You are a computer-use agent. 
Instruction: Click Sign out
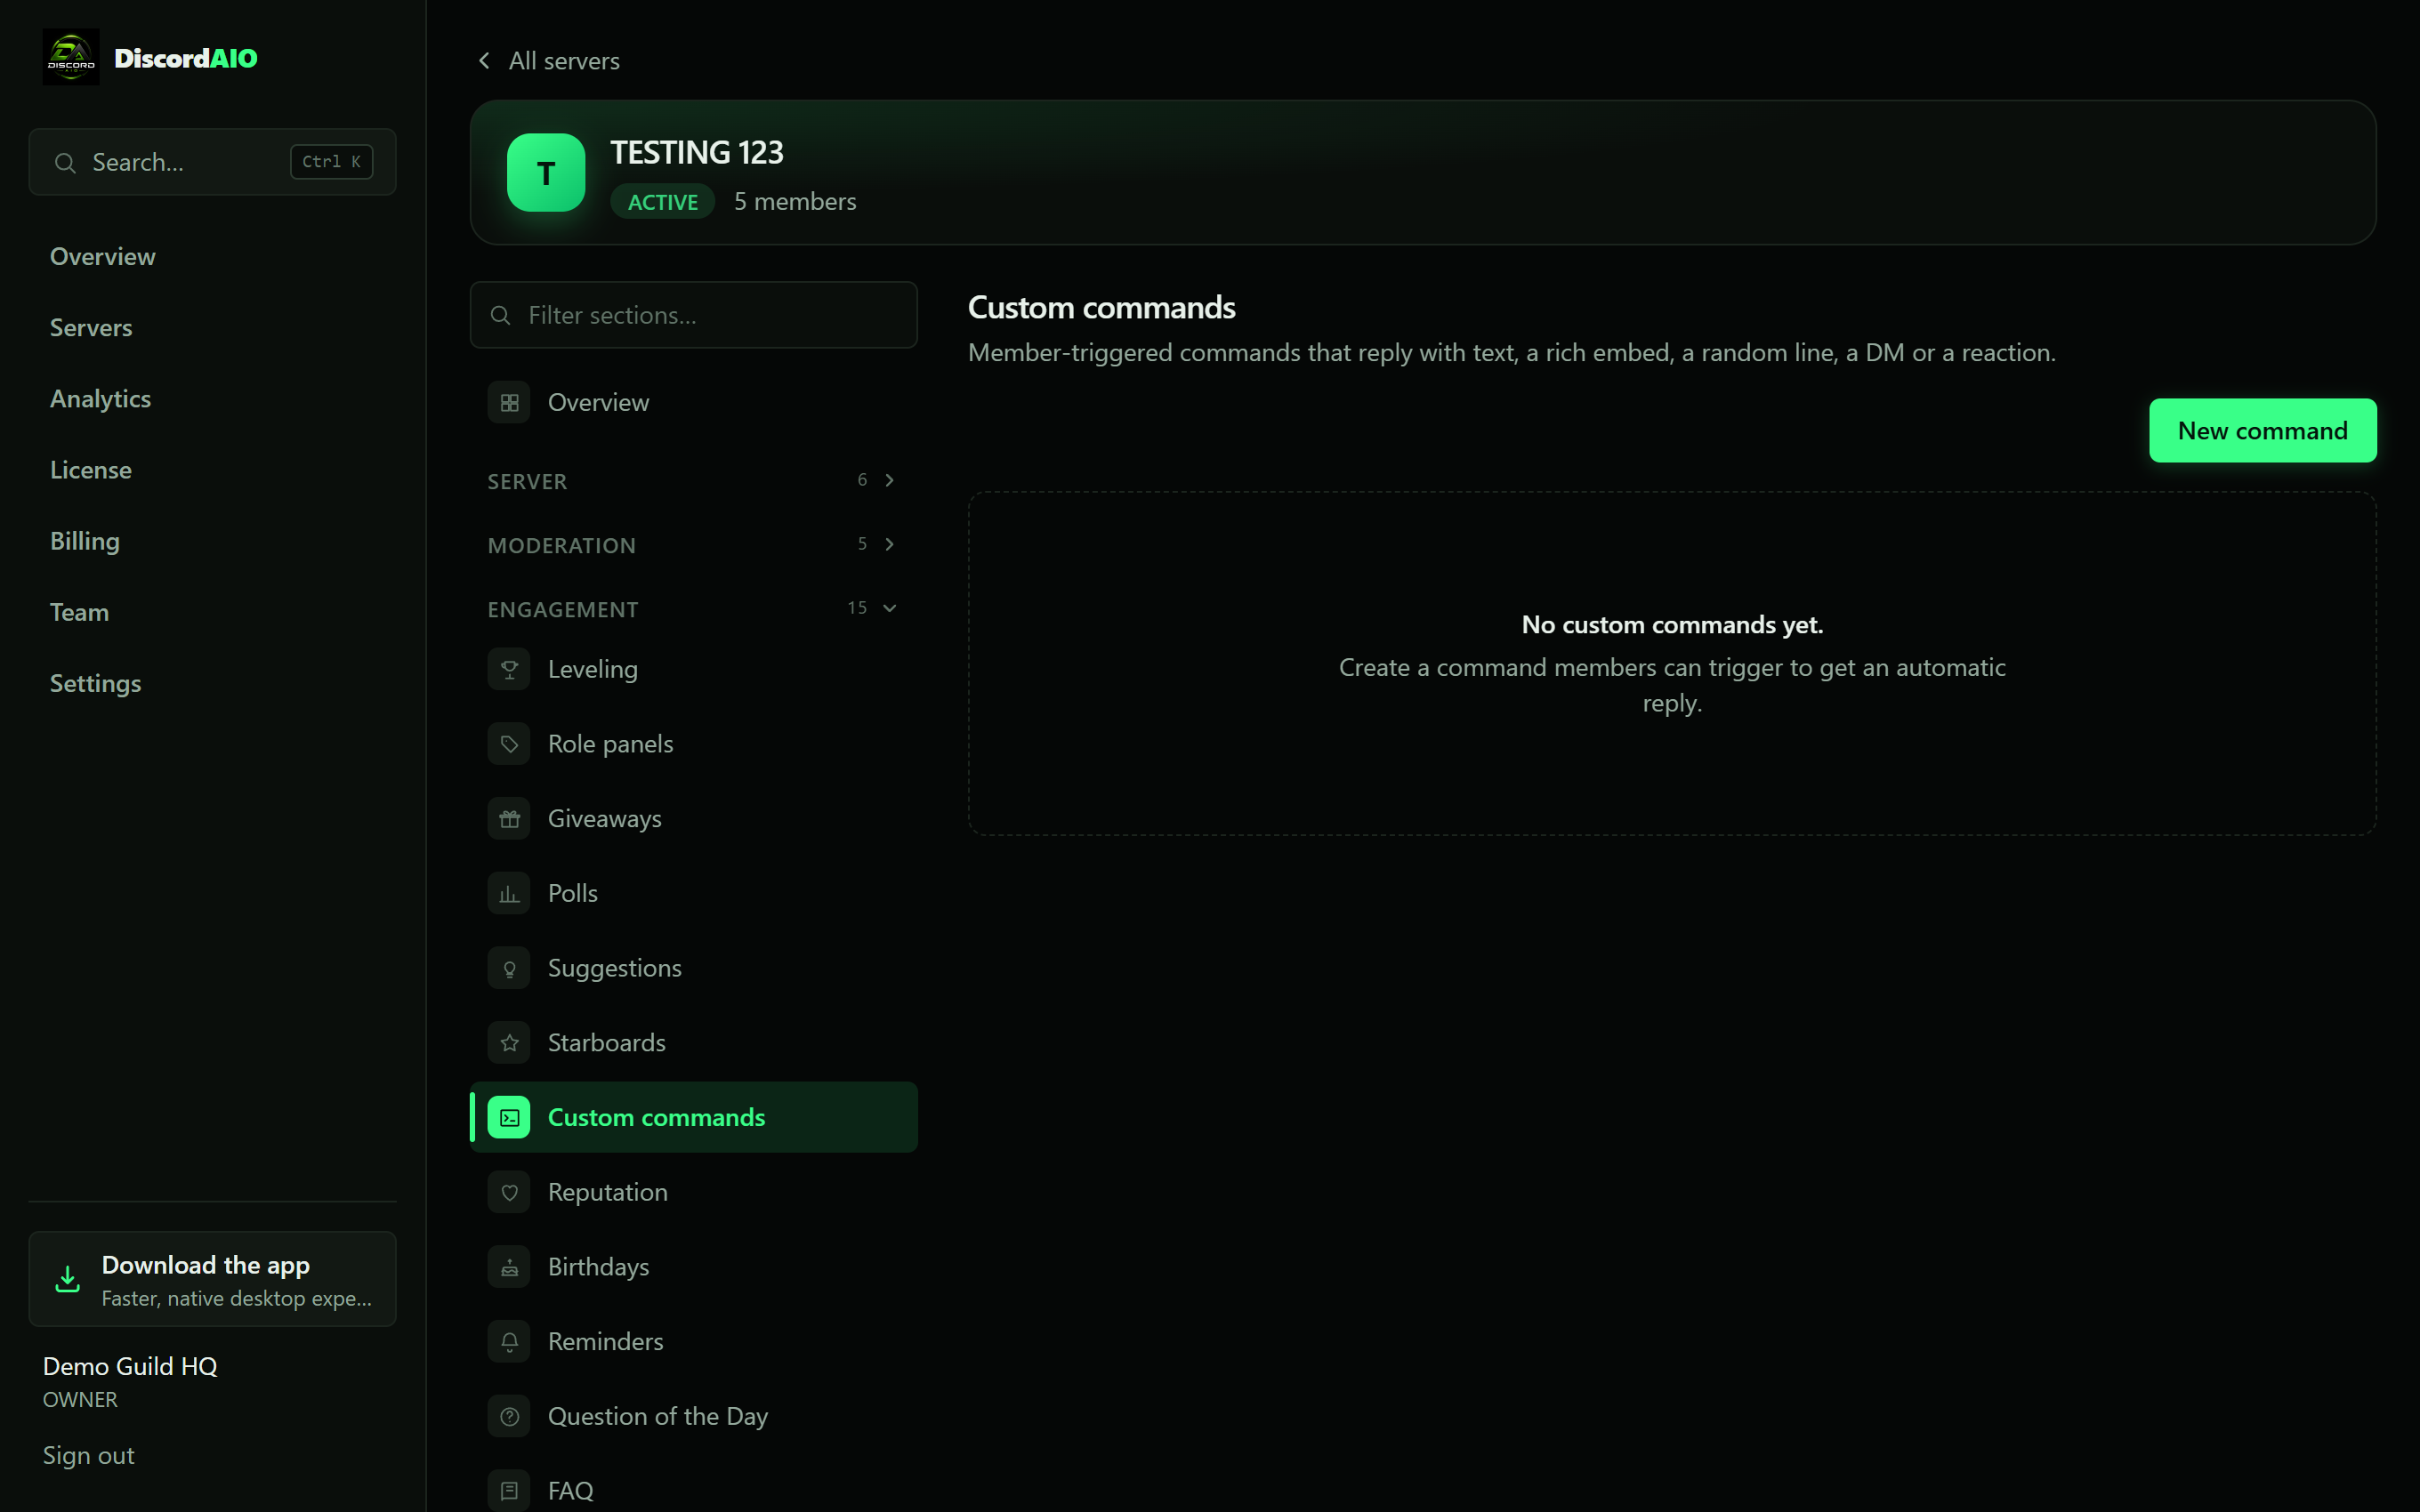pyautogui.click(x=88, y=1455)
